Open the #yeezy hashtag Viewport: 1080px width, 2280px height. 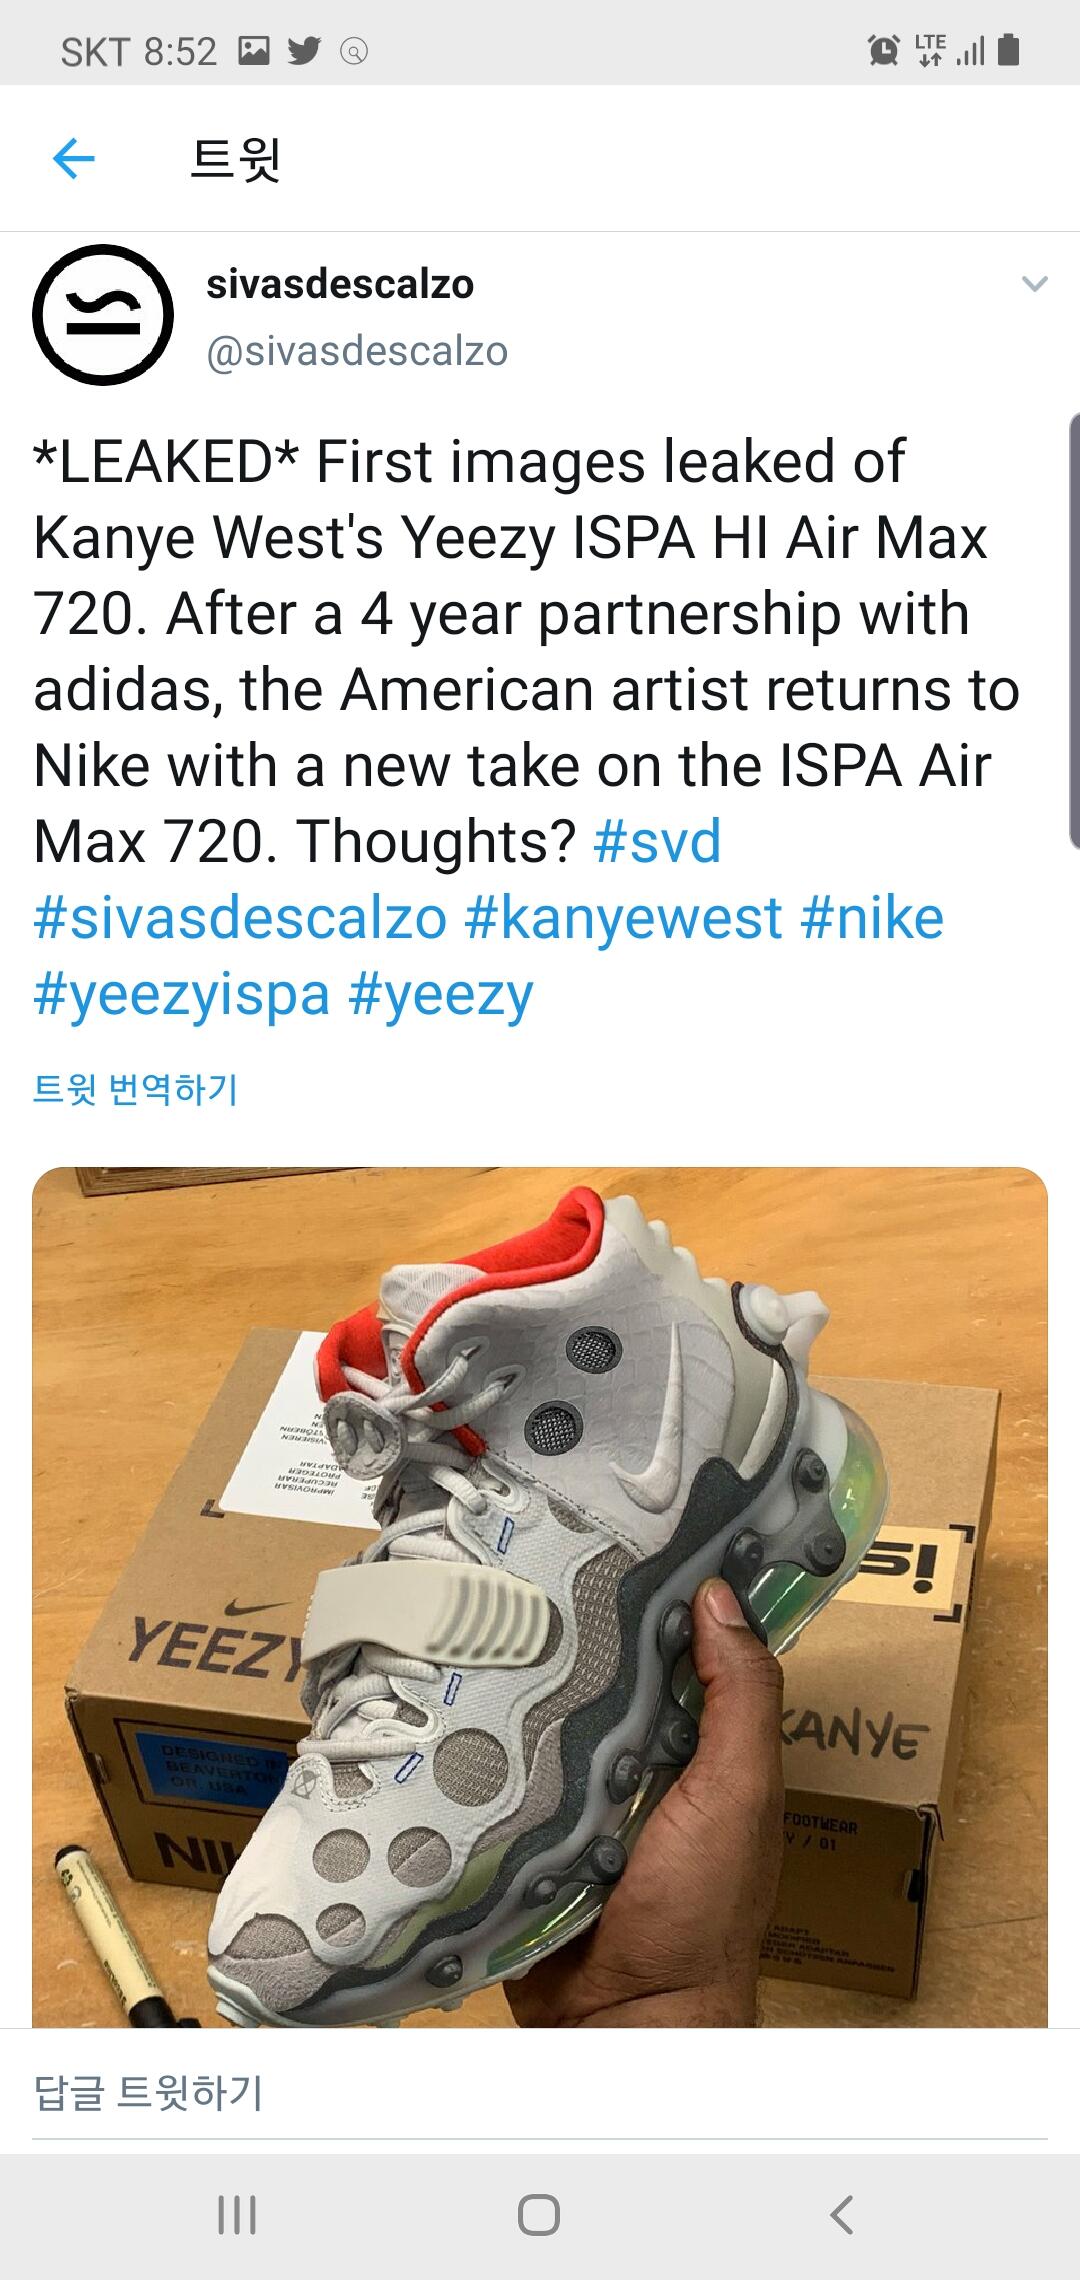442,995
